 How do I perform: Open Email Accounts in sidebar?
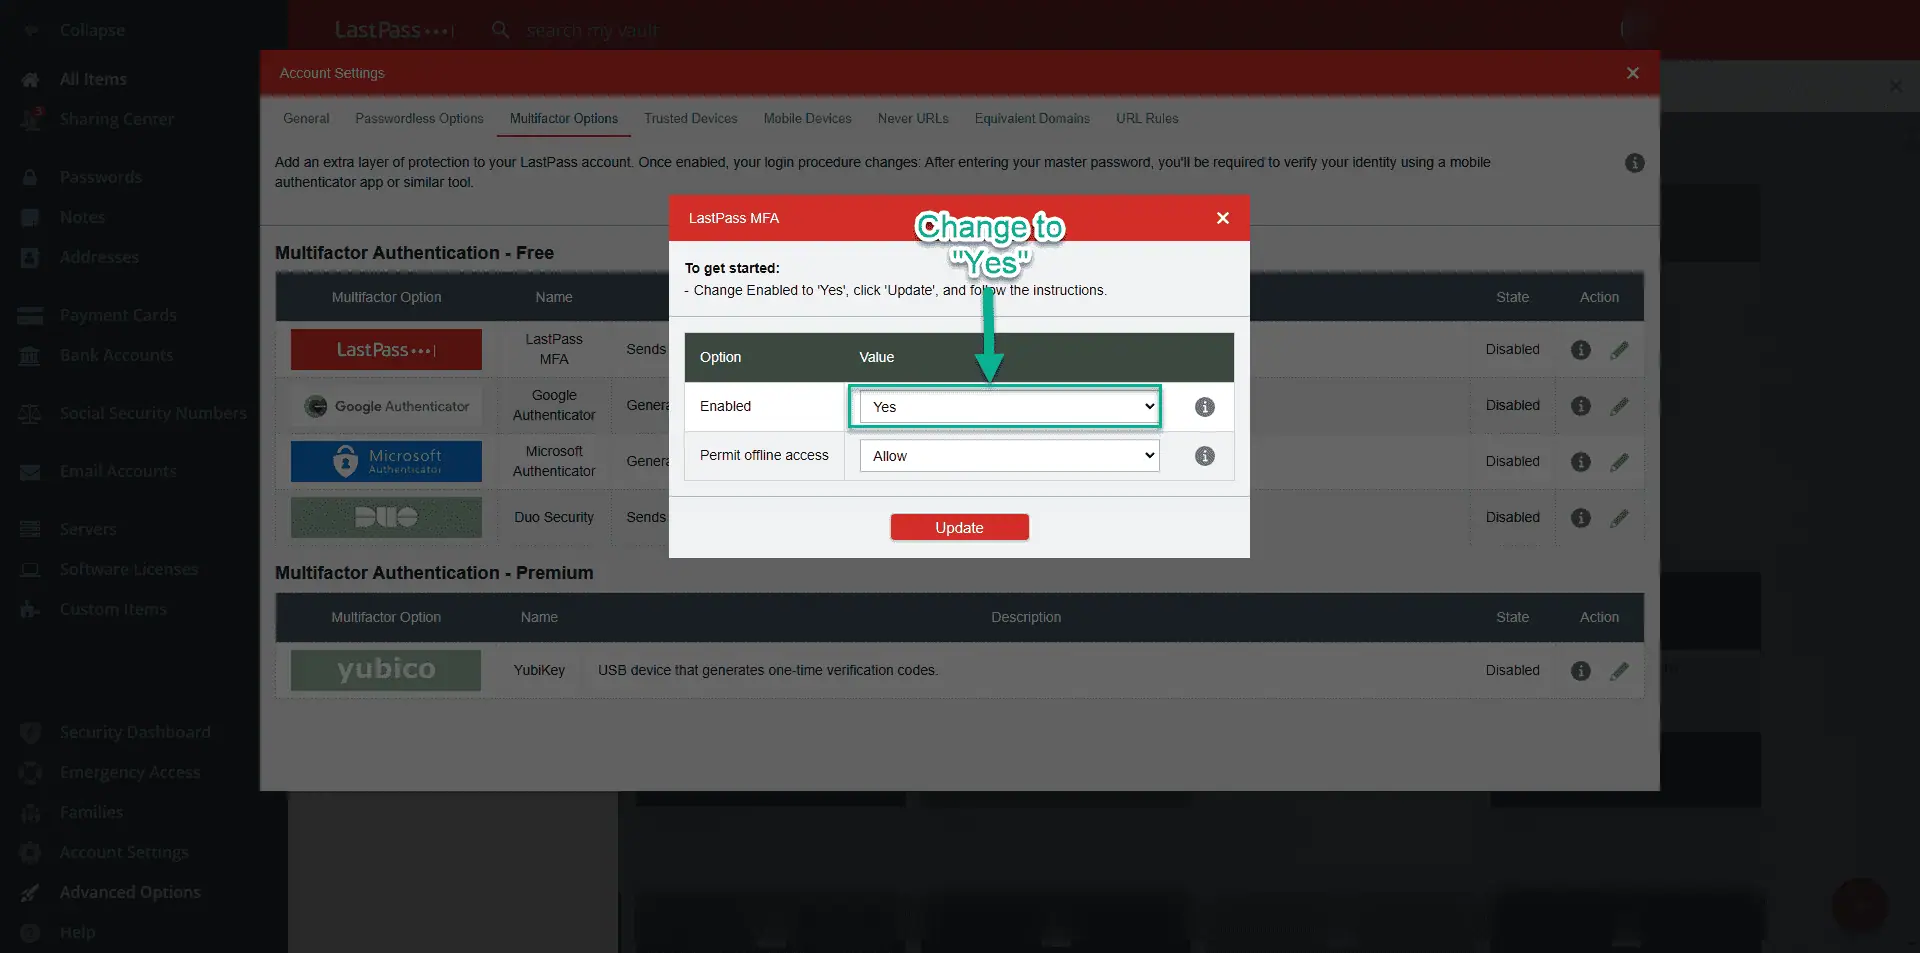(118, 471)
